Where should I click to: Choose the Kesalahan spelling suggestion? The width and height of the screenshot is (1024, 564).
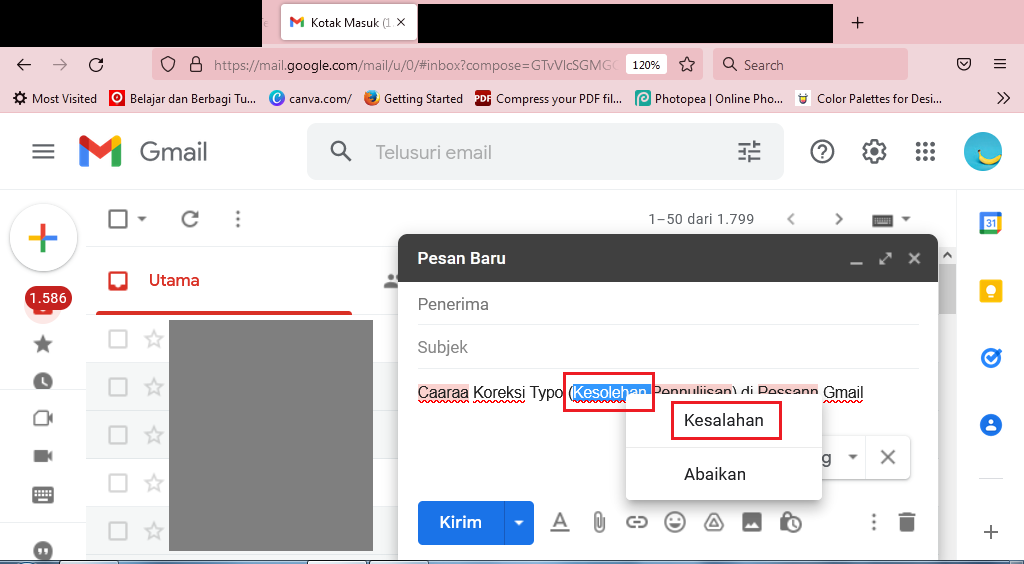tap(724, 420)
